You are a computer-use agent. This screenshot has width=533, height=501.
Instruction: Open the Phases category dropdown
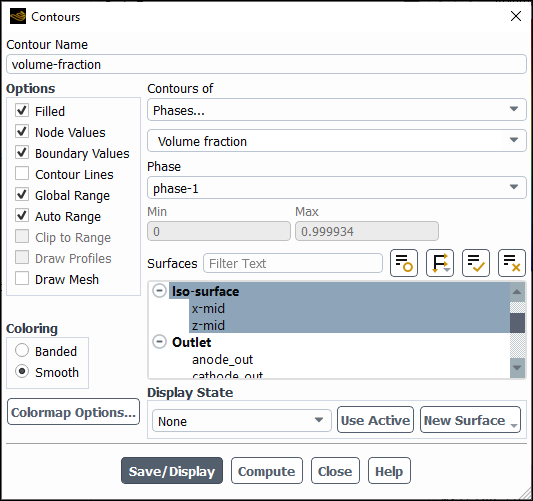pyautogui.click(x=337, y=110)
